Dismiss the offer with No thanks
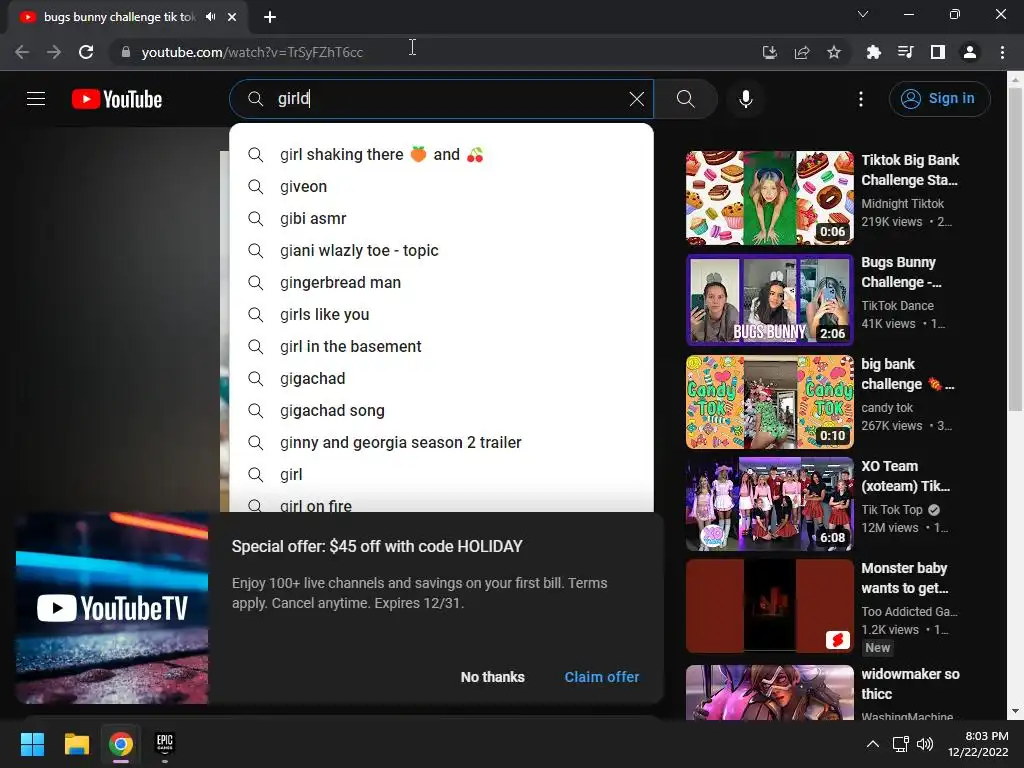The height and width of the screenshot is (768, 1024). click(x=492, y=677)
